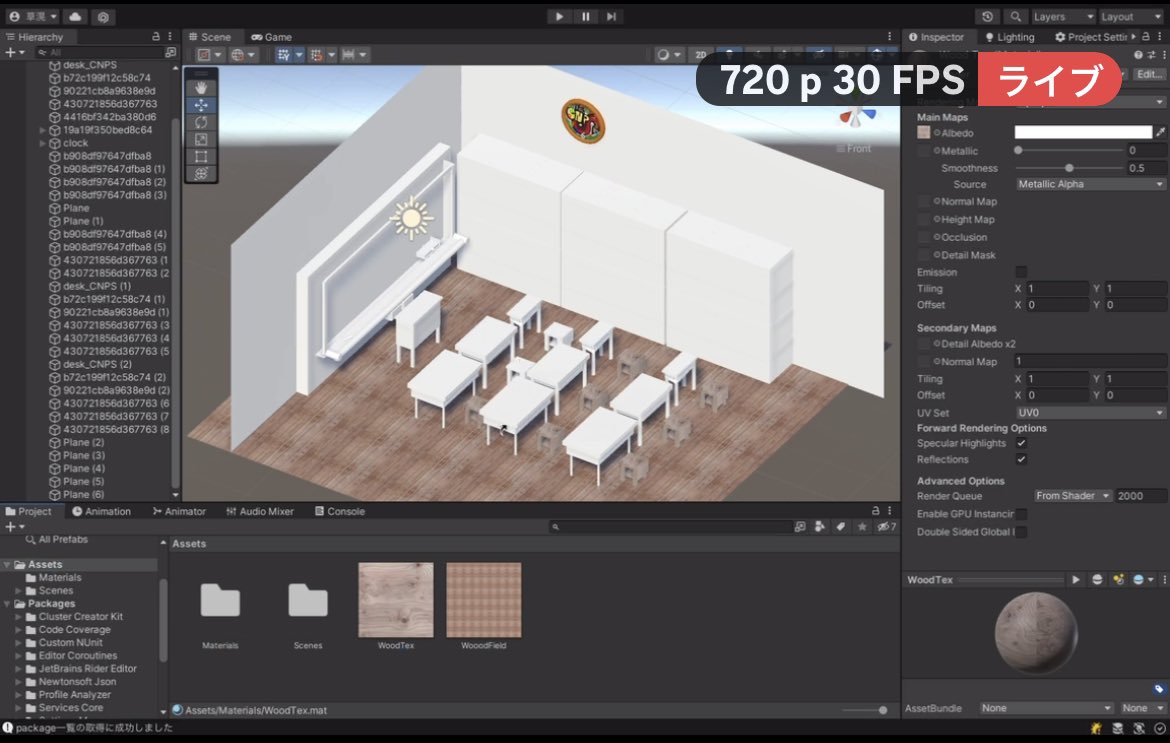
Task: Click the global search magnifier icon
Action: [1015, 16]
